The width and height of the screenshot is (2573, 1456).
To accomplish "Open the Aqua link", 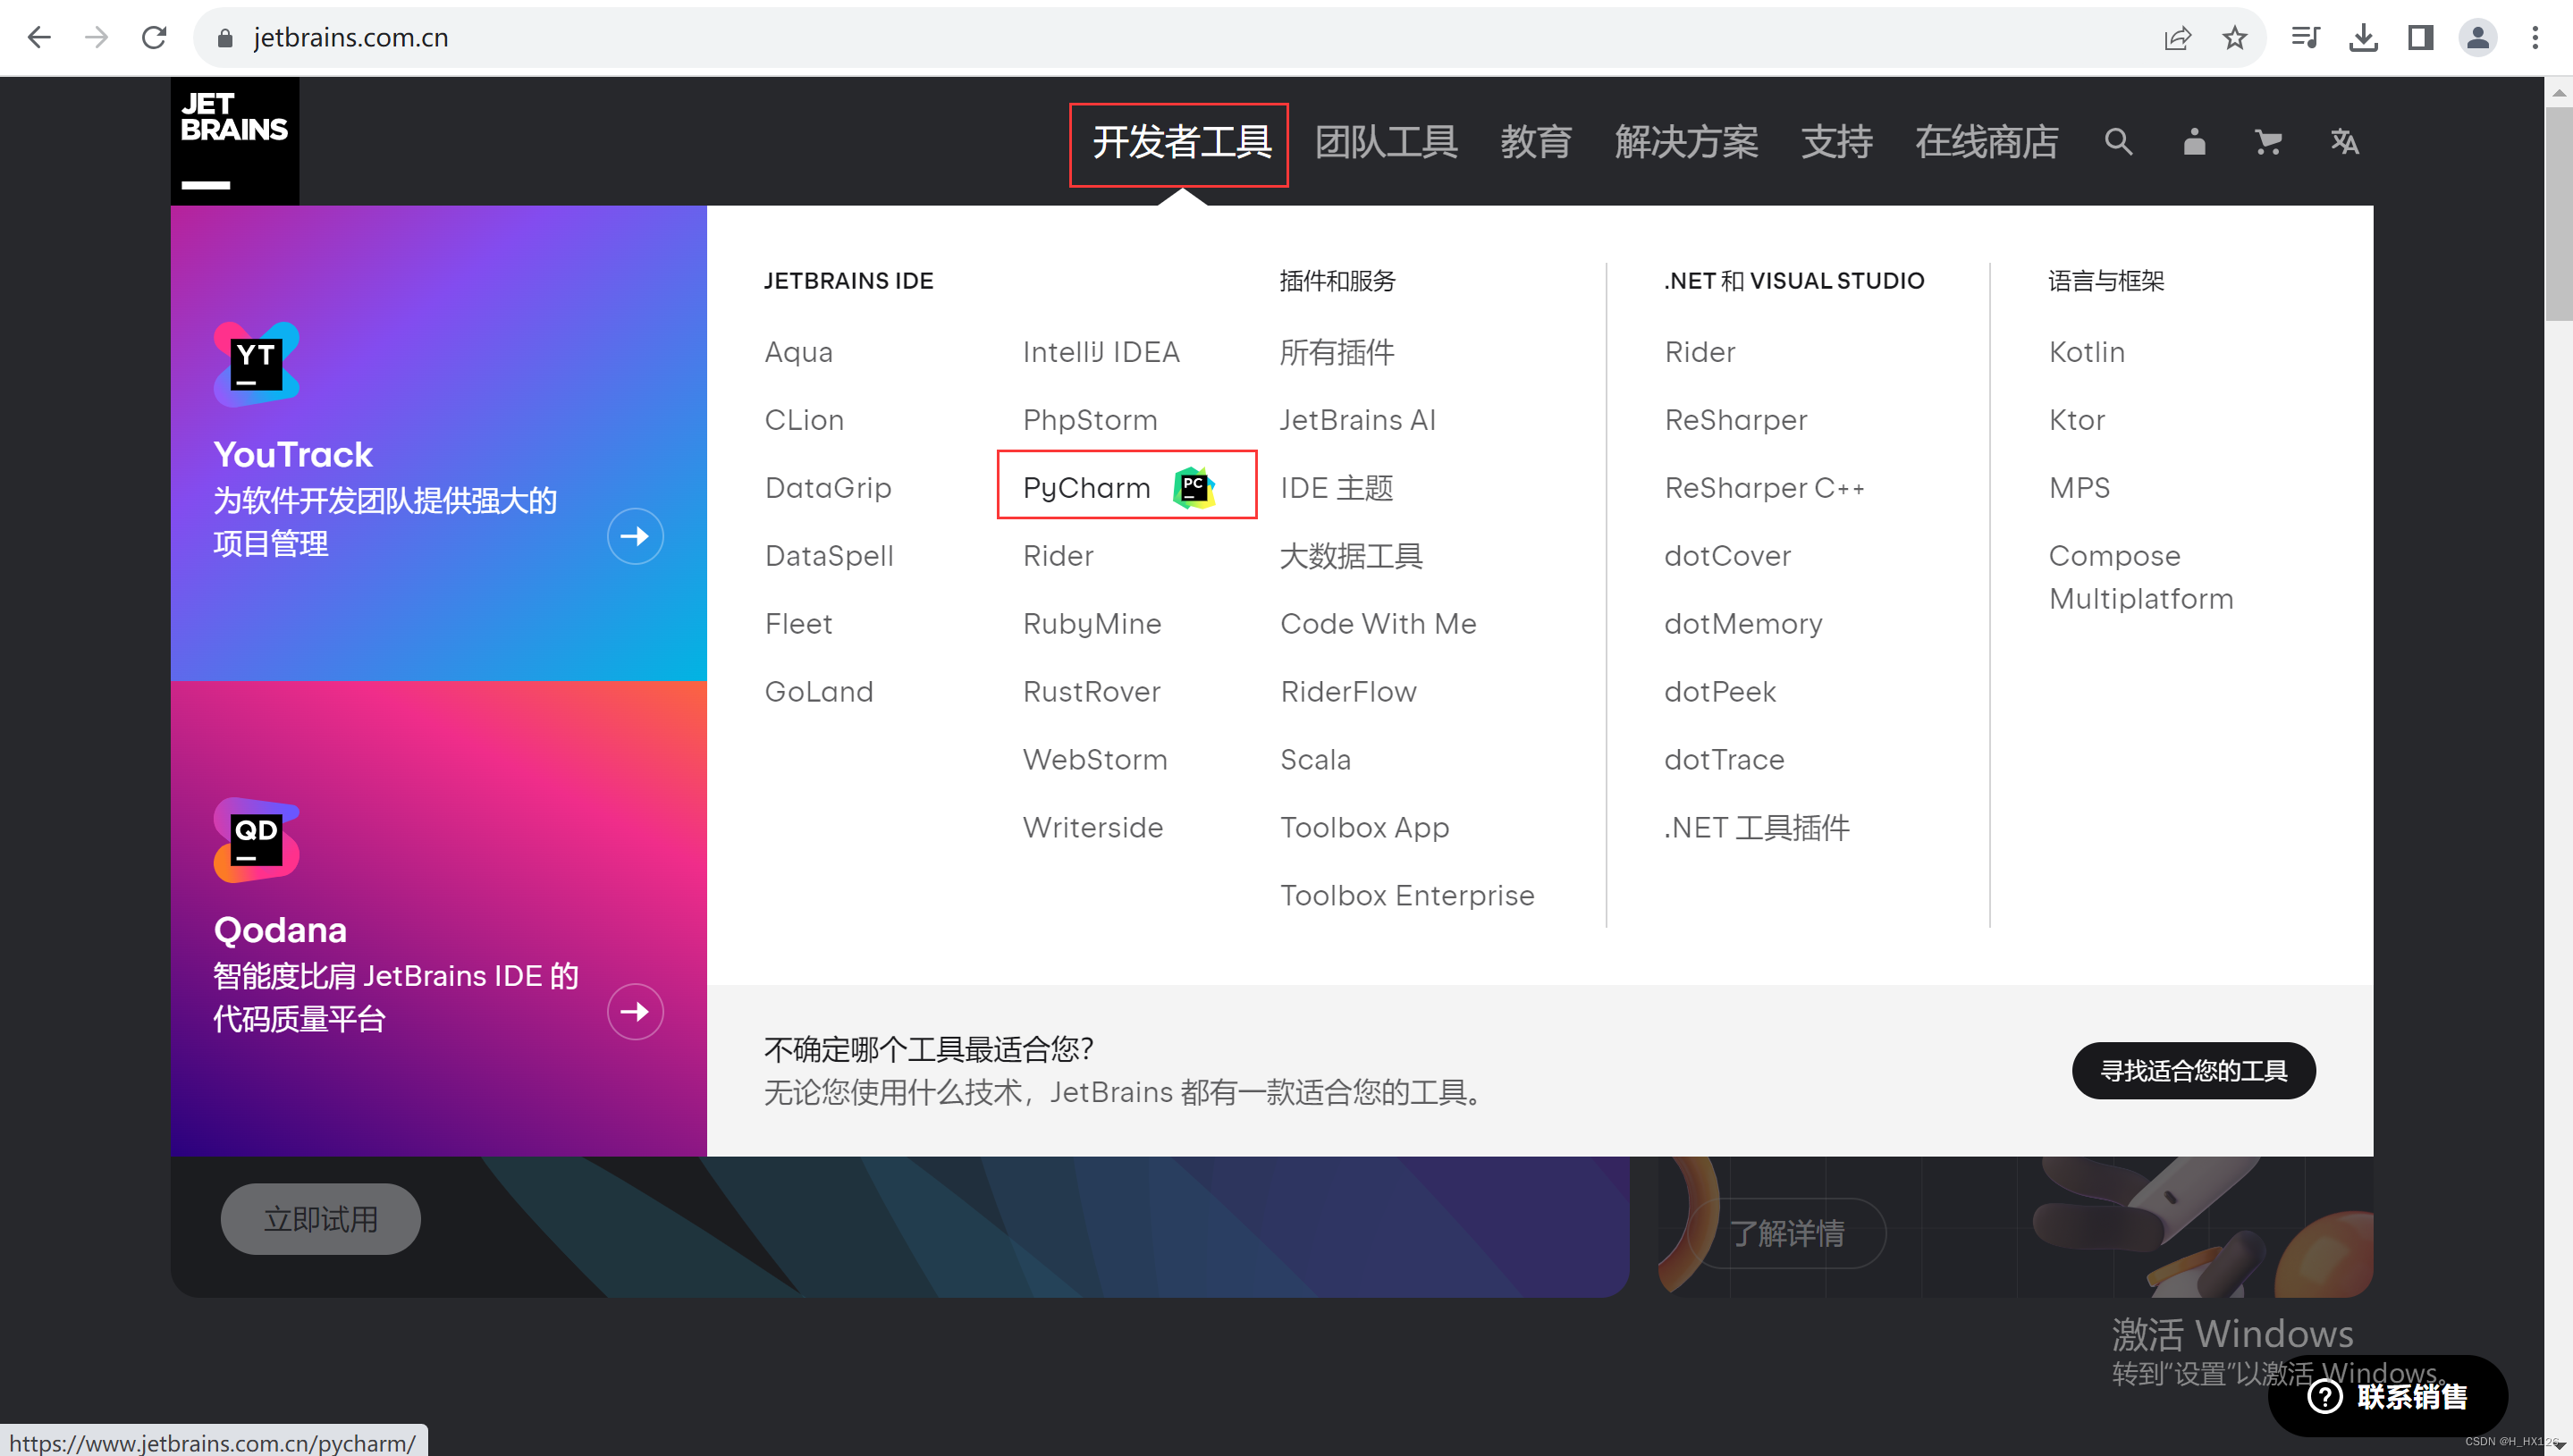I will click(798, 352).
